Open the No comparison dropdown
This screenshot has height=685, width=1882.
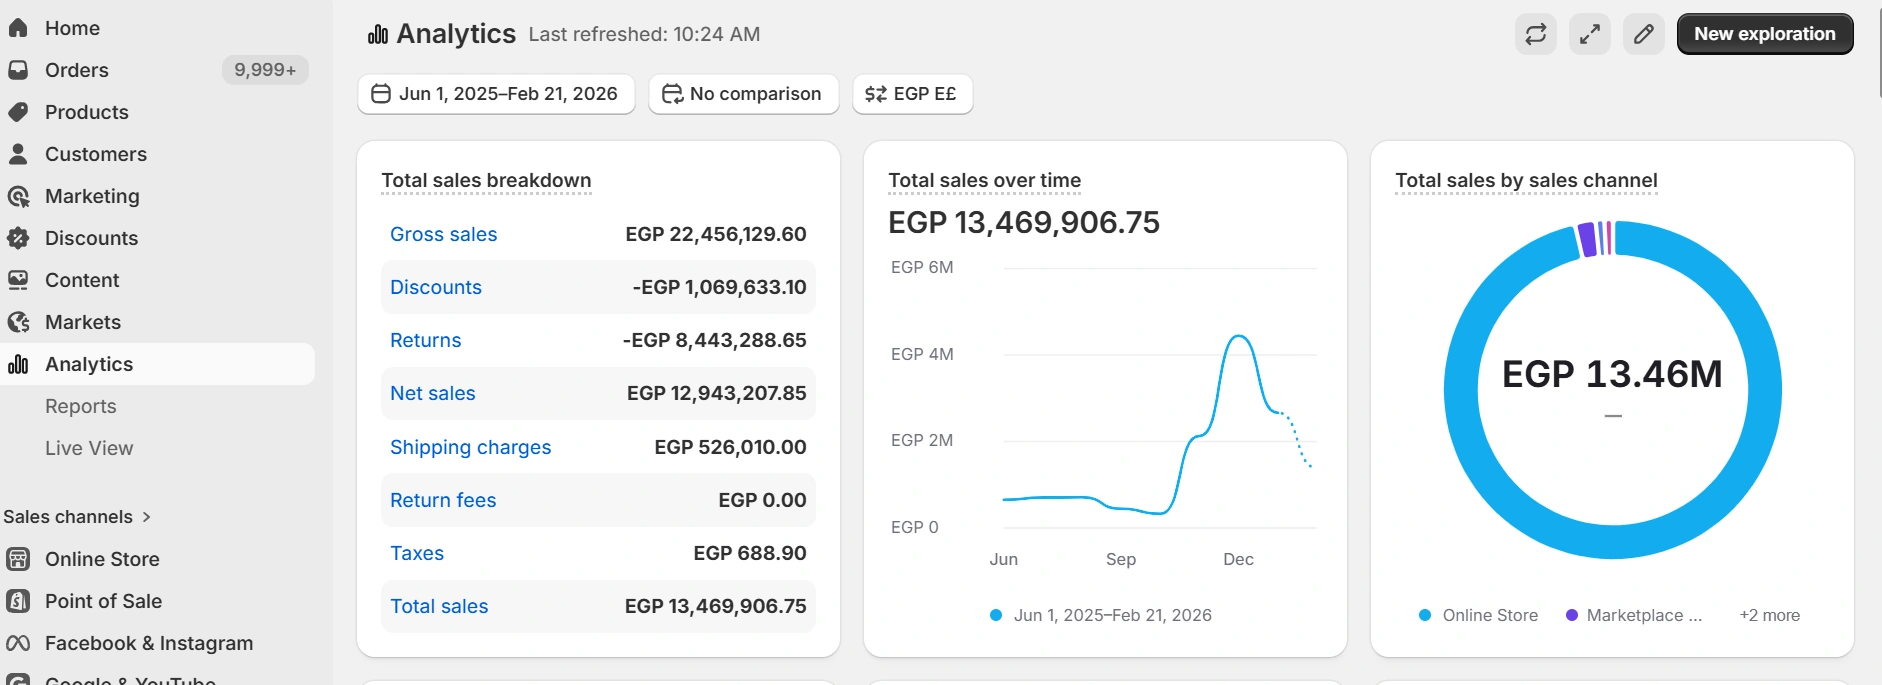[x=744, y=94]
